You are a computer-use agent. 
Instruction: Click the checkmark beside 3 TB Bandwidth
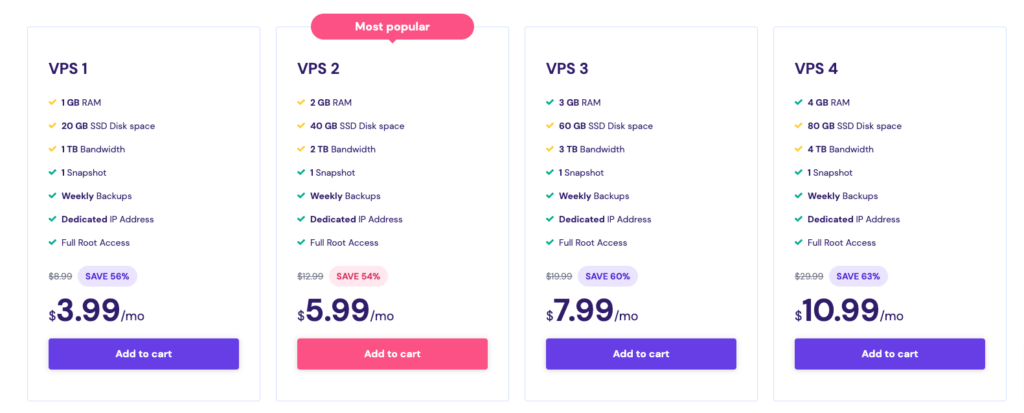[550, 149]
